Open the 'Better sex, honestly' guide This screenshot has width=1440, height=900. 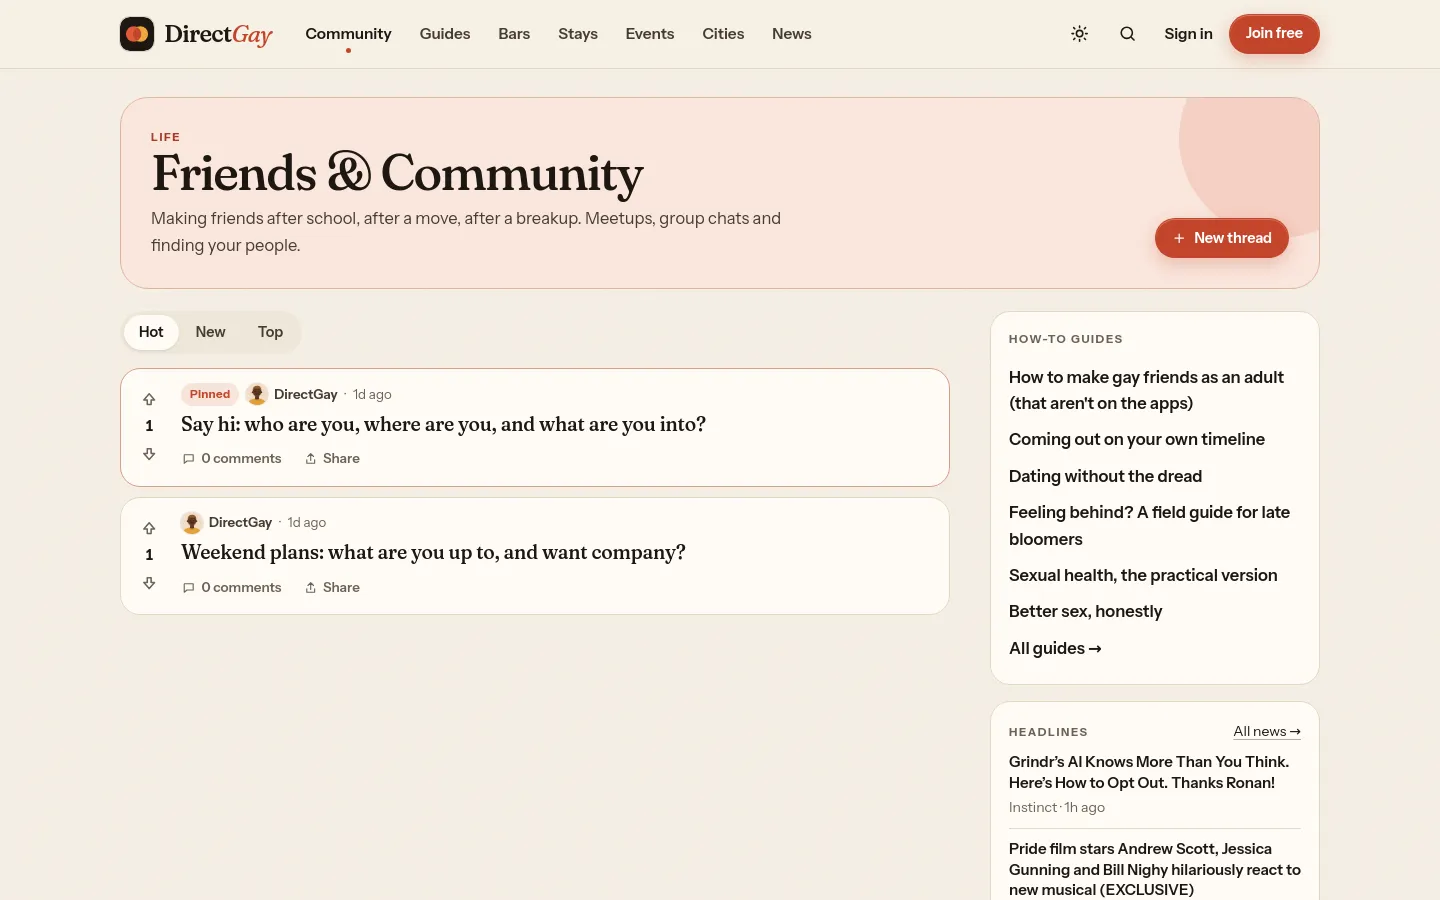1085,611
